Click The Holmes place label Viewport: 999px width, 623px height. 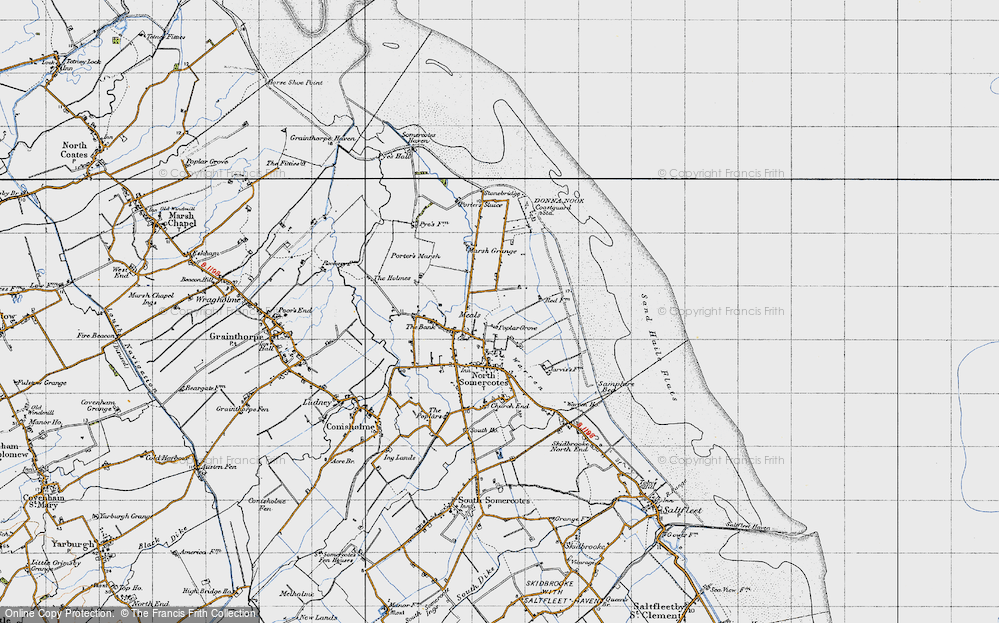[x=392, y=278]
